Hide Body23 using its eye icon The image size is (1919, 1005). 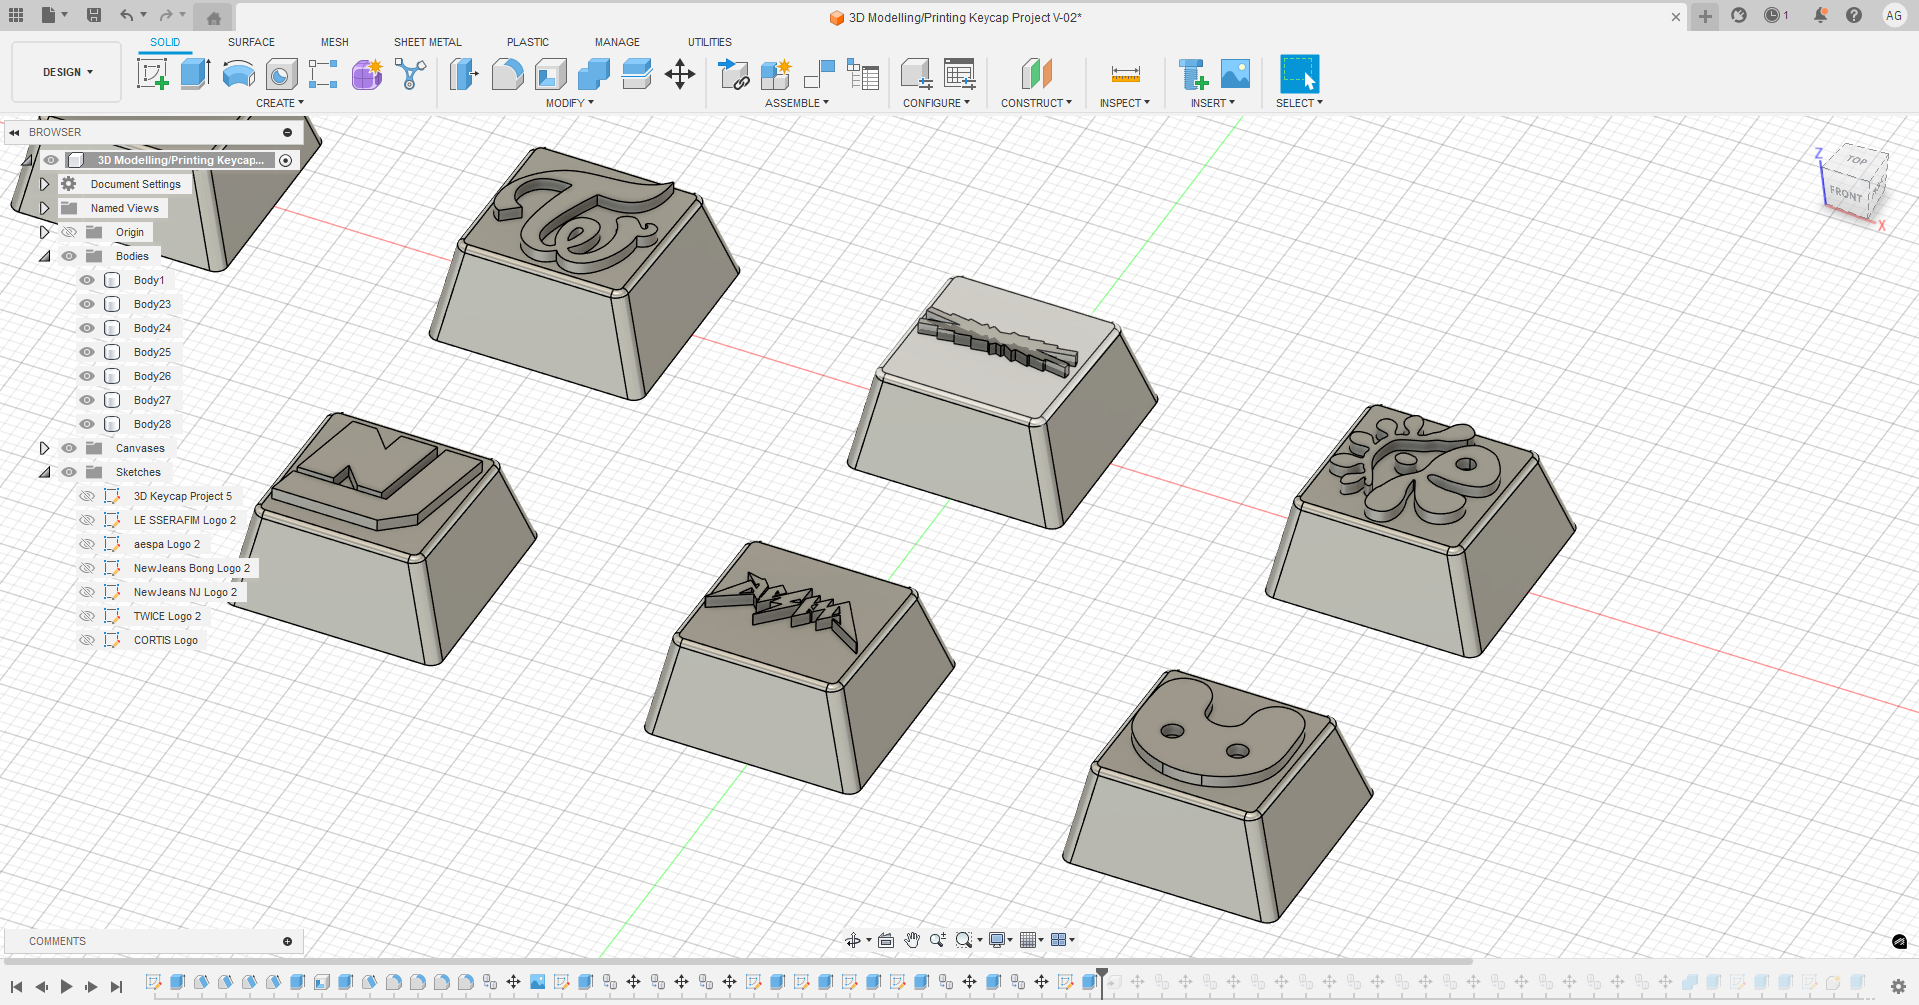point(87,304)
